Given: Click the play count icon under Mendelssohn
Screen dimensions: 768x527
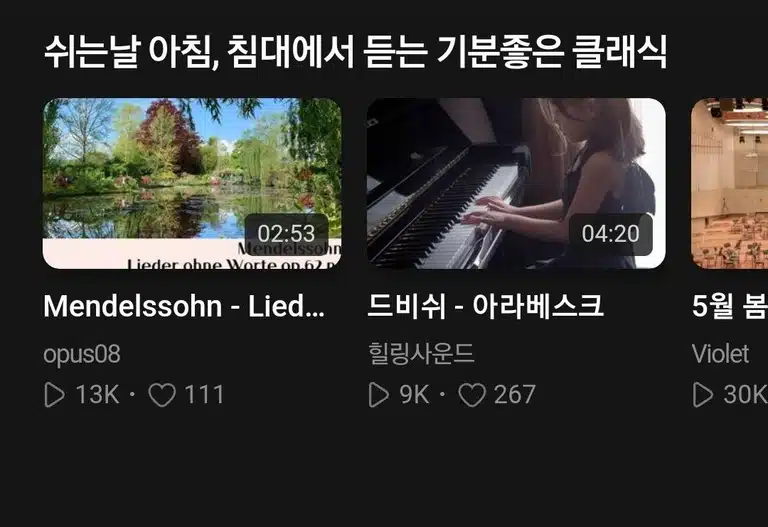Looking at the screenshot, I should pyautogui.click(x=54, y=395).
